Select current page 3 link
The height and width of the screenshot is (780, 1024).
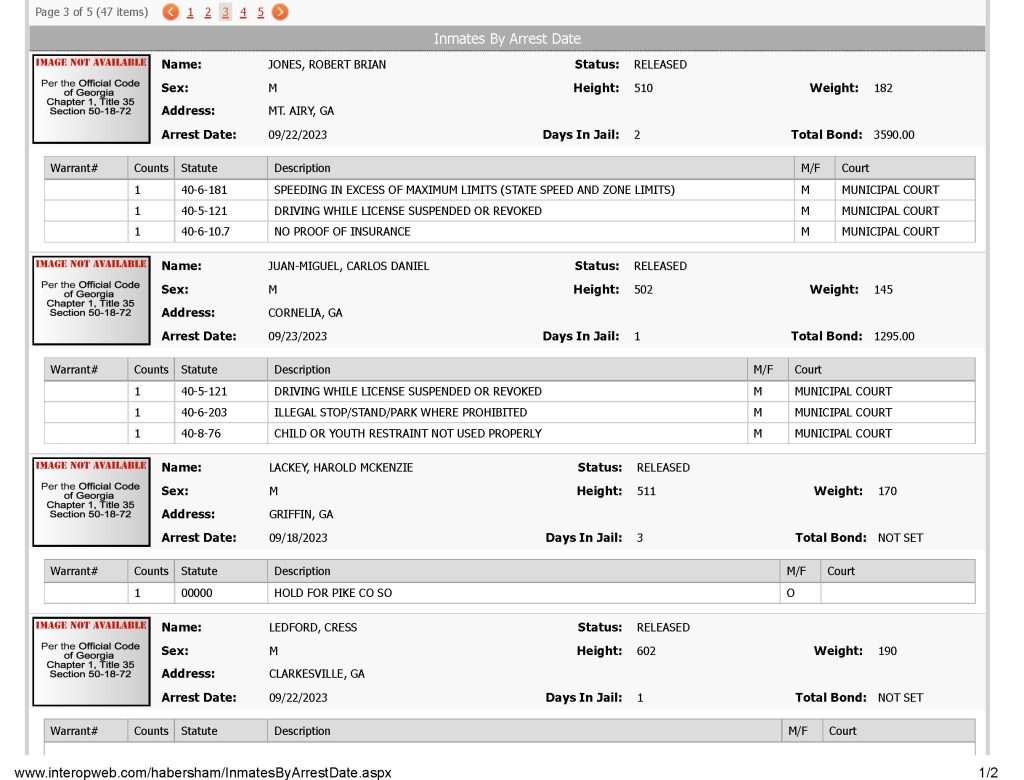tap(225, 12)
